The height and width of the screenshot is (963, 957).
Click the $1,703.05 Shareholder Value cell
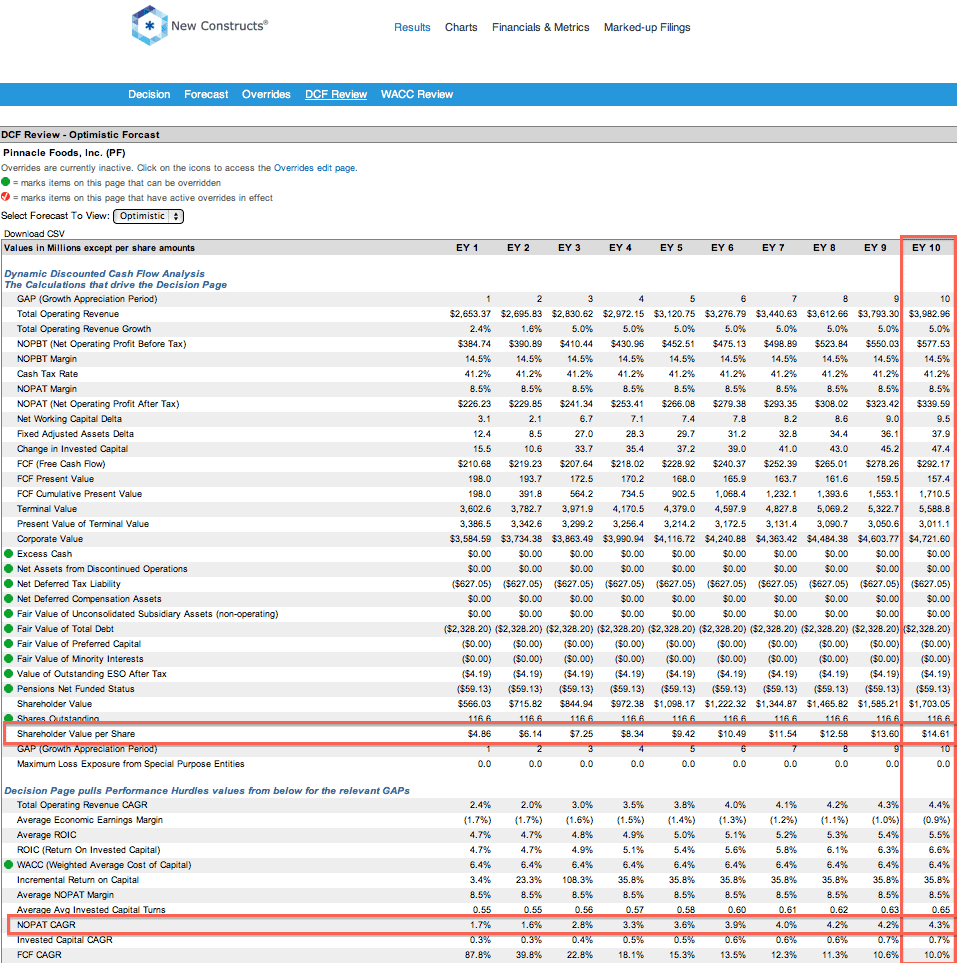(x=929, y=704)
